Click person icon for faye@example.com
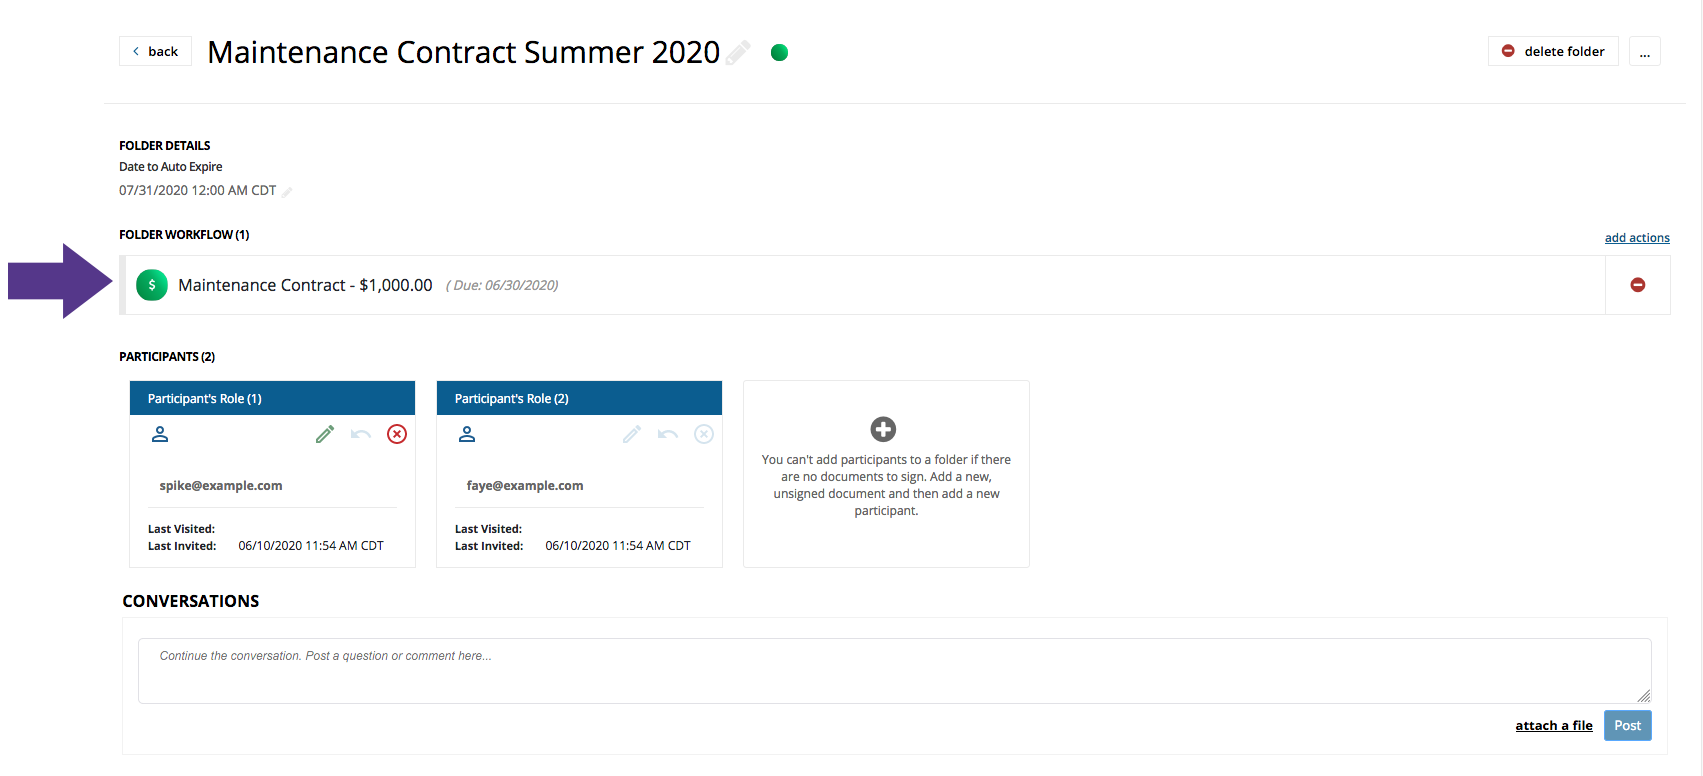Viewport: 1703px width, 776px height. (467, 434)
